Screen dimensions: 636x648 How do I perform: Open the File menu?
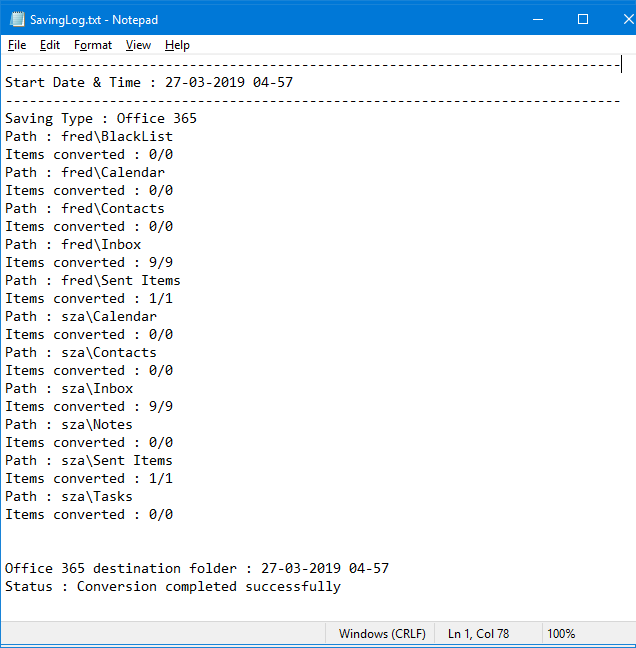tap(17, 45)
